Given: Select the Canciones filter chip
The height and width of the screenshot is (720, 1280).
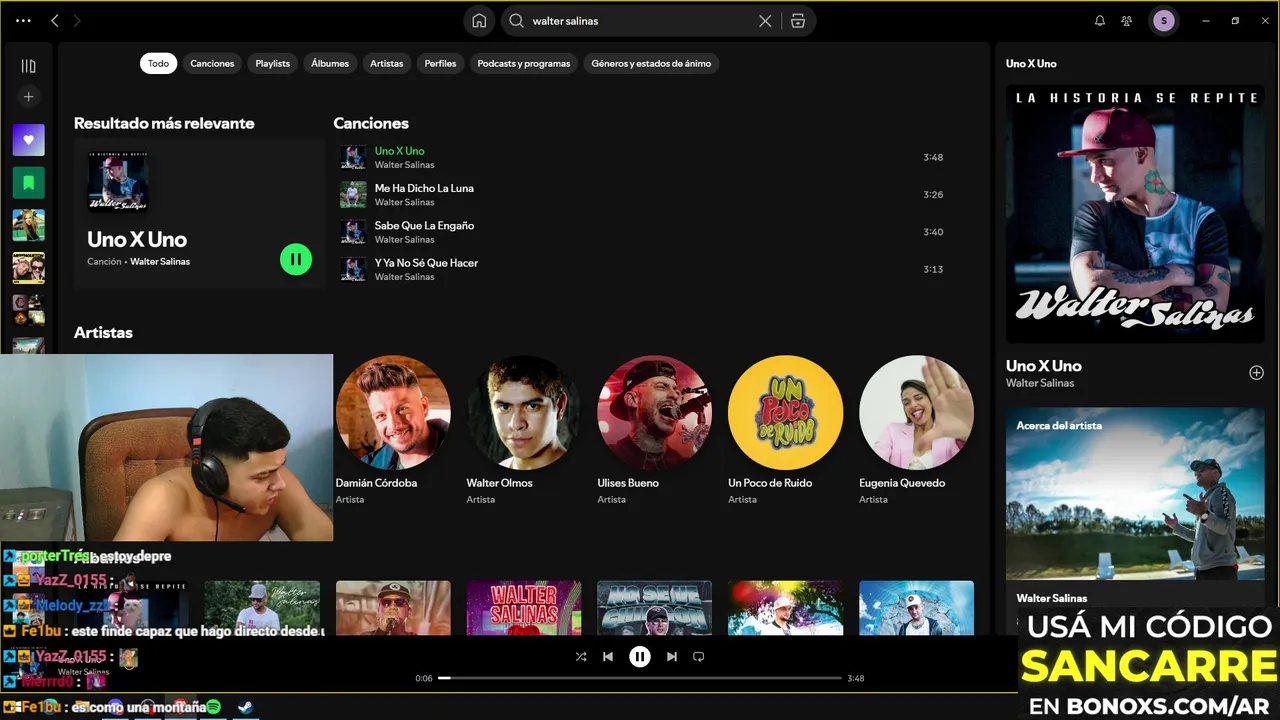Looking at the screenshot, I should click(x=212, y=63).
